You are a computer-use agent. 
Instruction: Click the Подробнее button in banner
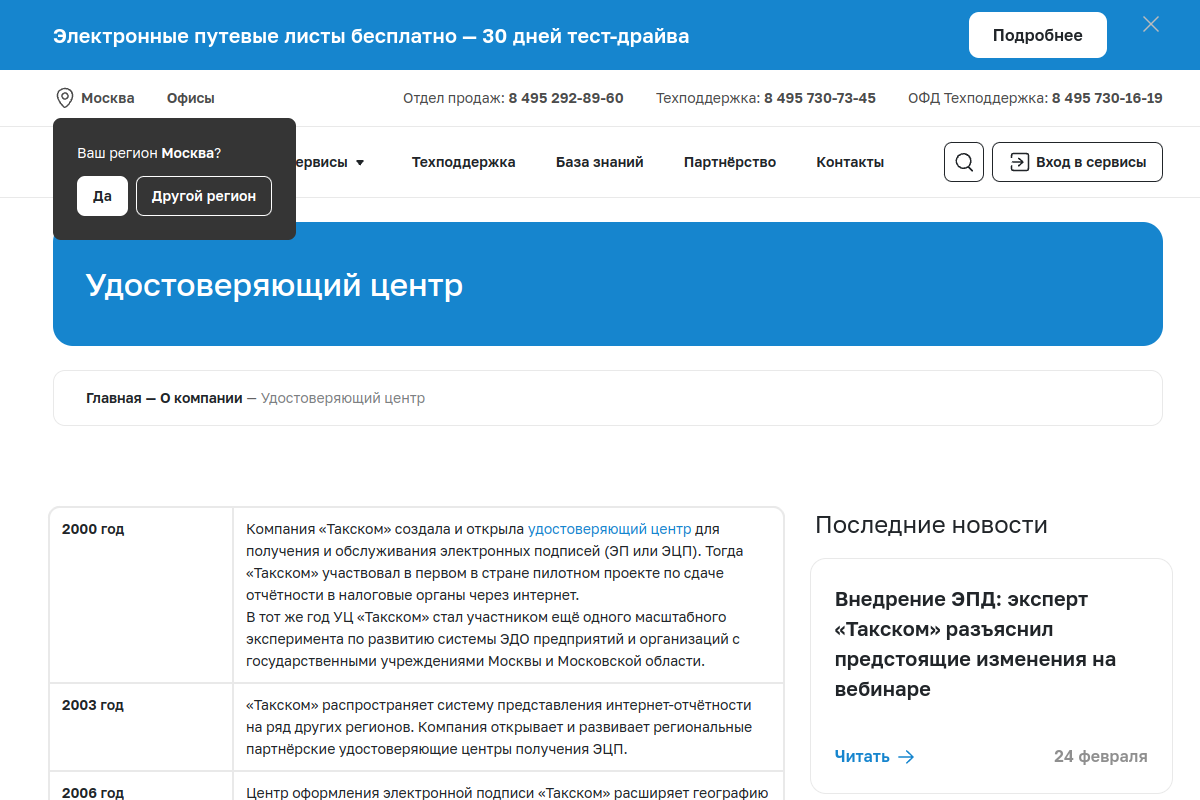[x=1038, y=35]
